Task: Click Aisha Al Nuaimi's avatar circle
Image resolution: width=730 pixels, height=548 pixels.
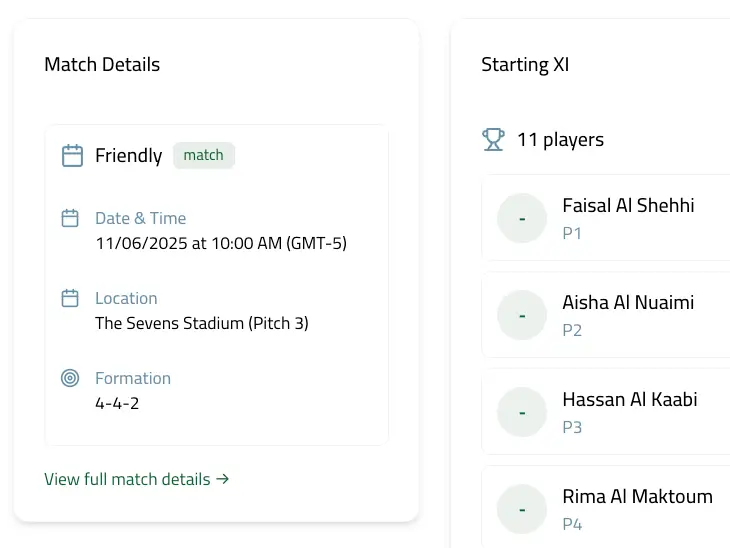Action: pyautogui.click(x=522, y=315)
